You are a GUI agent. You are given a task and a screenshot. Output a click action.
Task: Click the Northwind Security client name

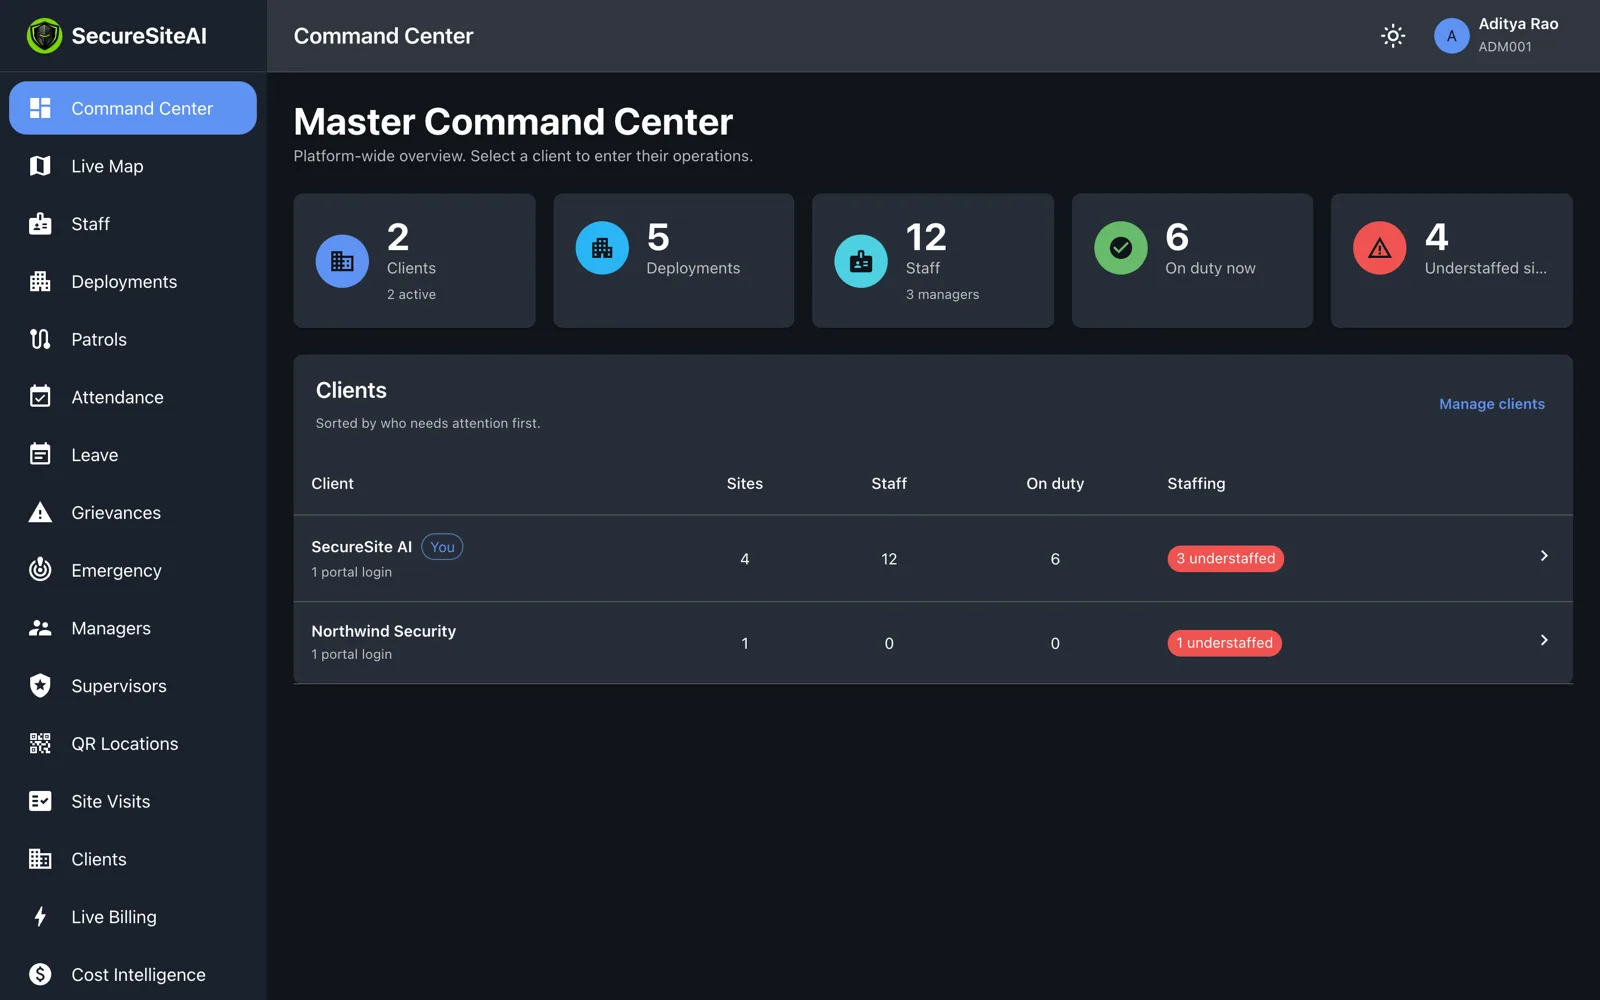383,631
